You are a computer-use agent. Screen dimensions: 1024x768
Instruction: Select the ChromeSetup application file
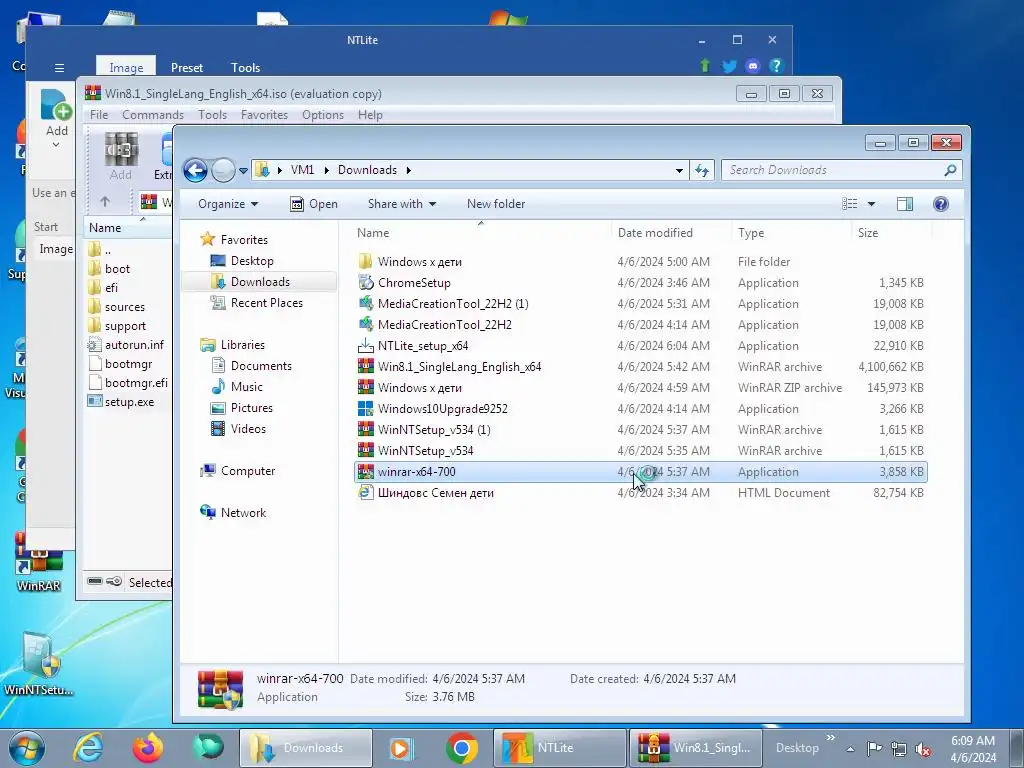coord(640,283)
